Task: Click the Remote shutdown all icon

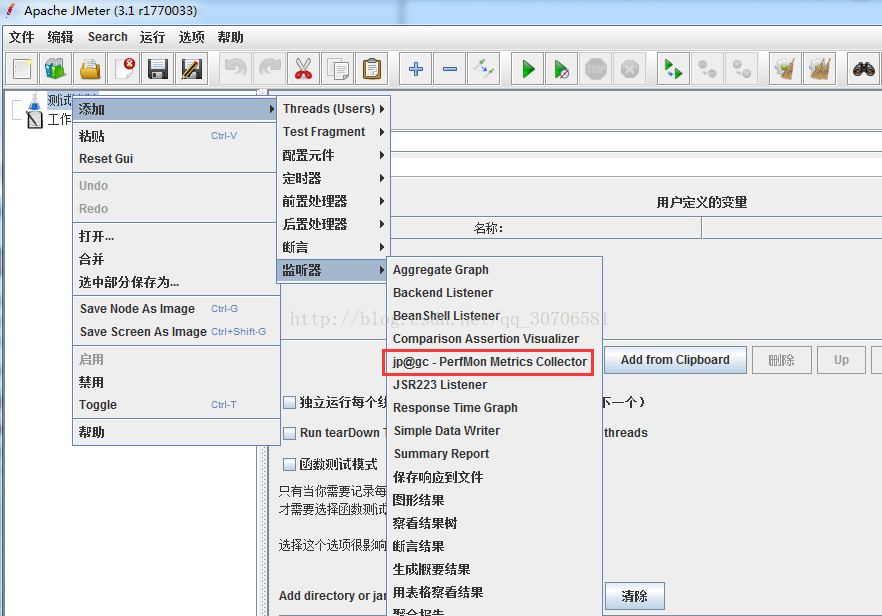Action: (x=741, y=69)
